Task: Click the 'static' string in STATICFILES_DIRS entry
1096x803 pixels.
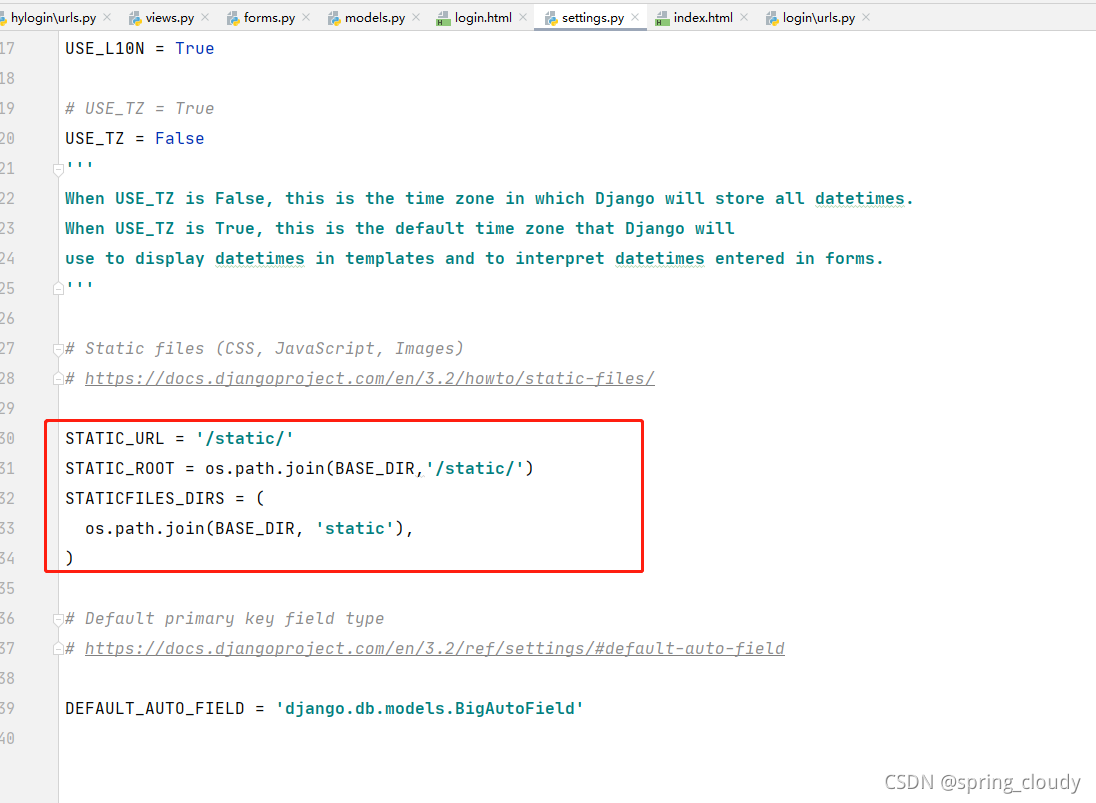Action: (355, 528)
